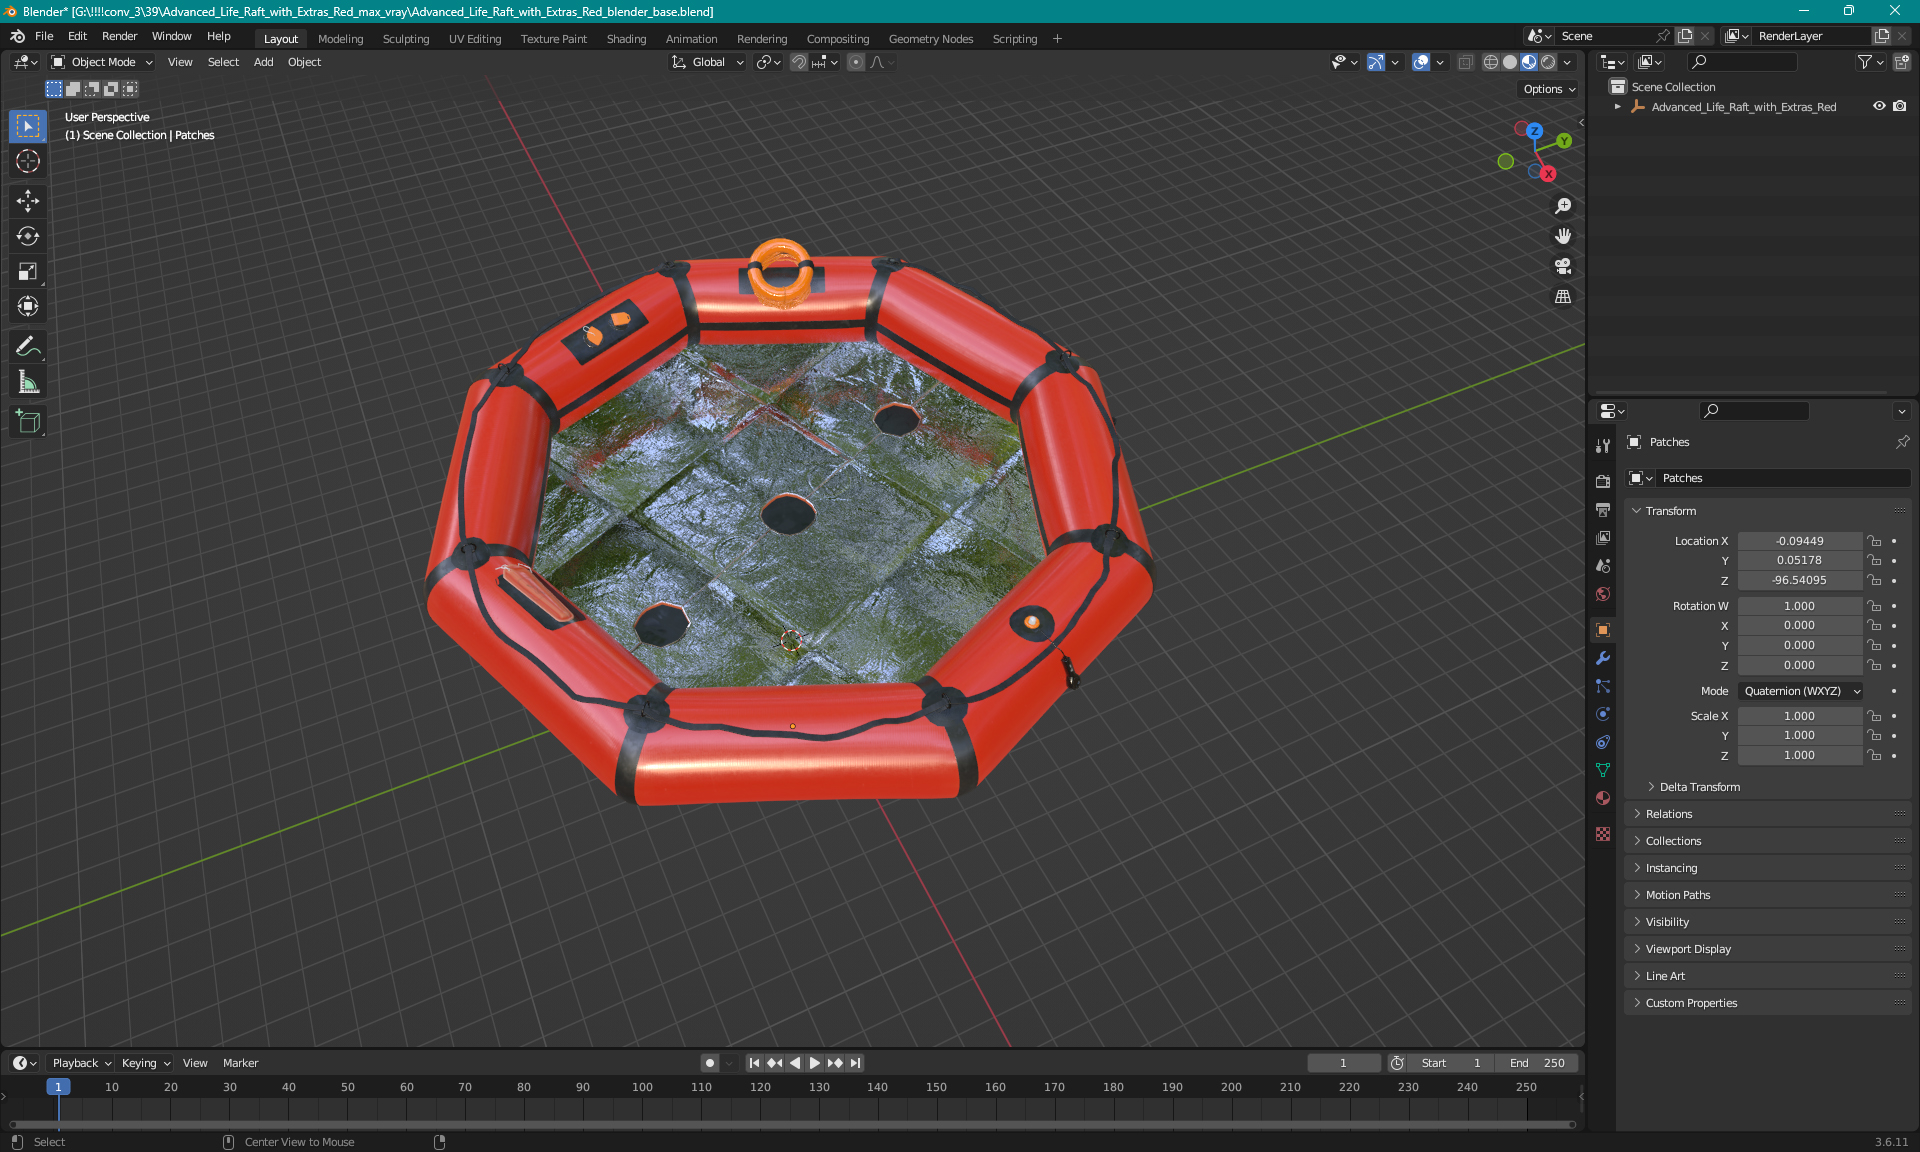Expand the Collections panel
This screenshot has width=1920, height=1152.
tap(1673, 841)
